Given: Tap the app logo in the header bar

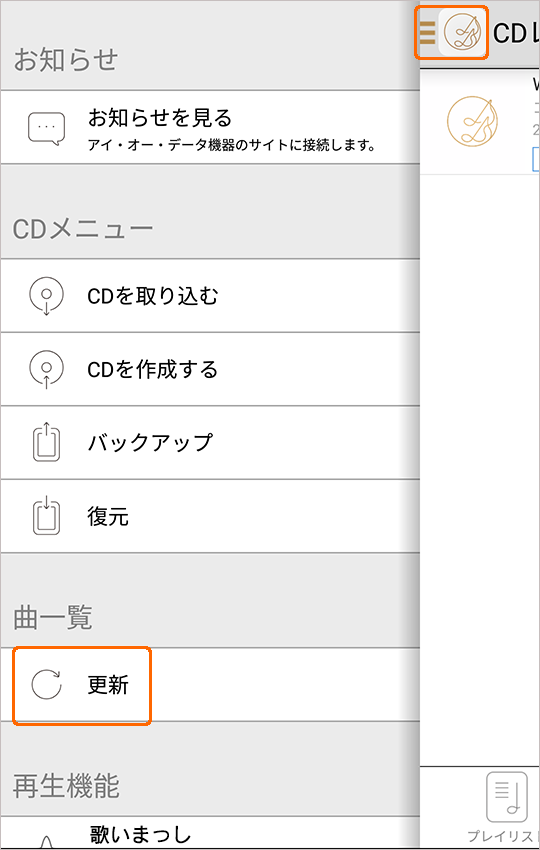Looking at the screenshot, I should click(x=462, y=33).
